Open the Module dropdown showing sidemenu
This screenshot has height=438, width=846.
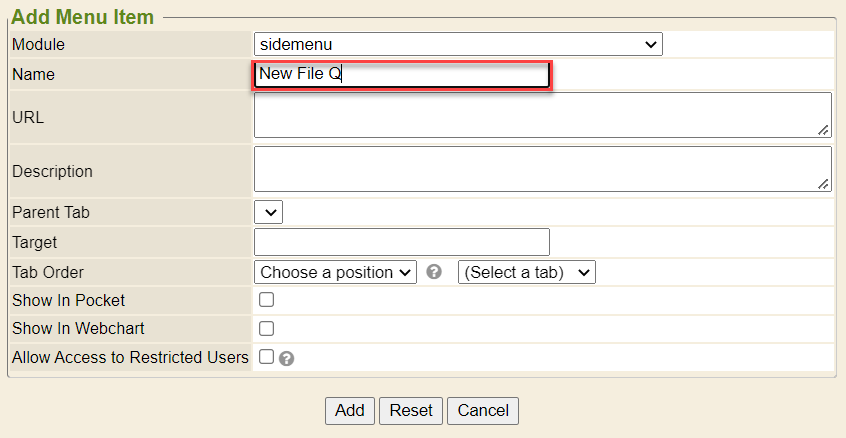point(458,44)
